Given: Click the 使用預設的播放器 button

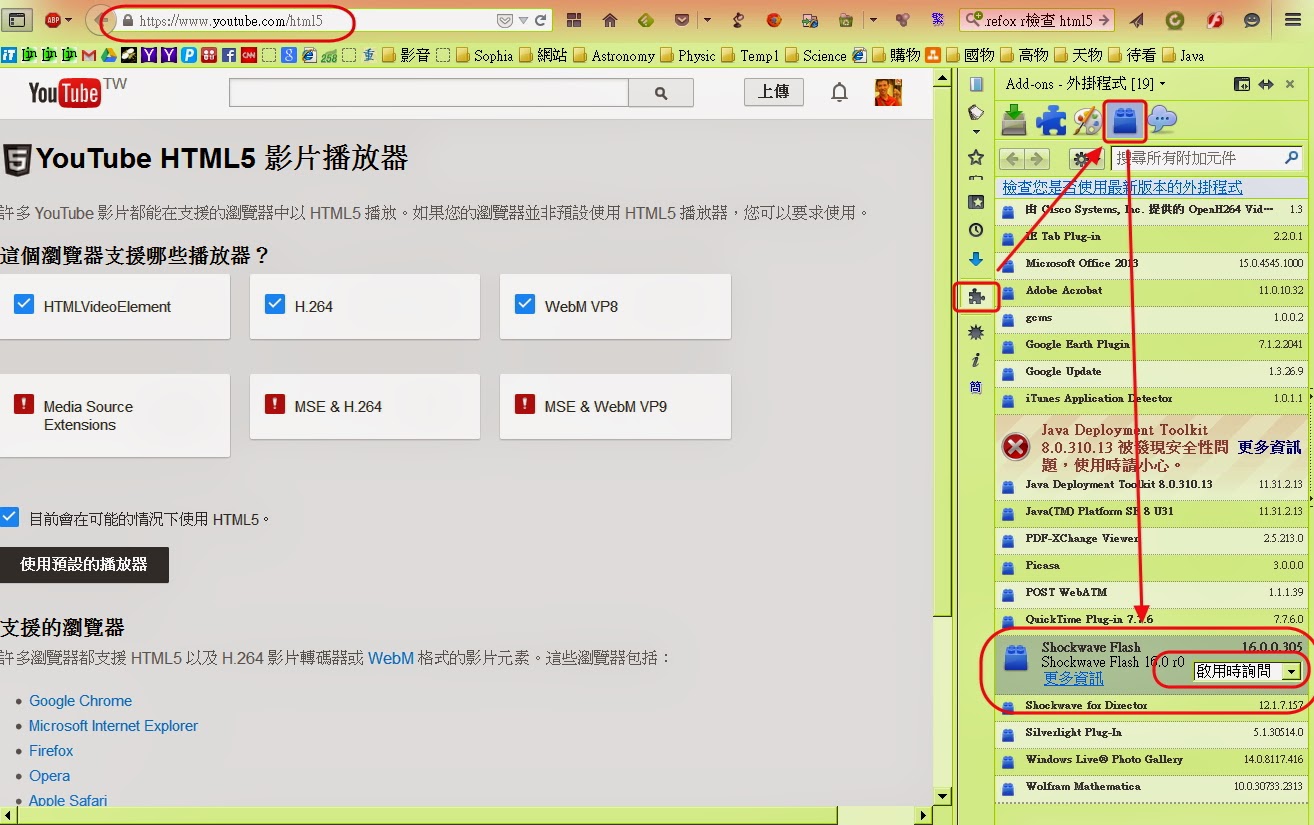Looking at the screenshot, I should [x=84, y=564].
